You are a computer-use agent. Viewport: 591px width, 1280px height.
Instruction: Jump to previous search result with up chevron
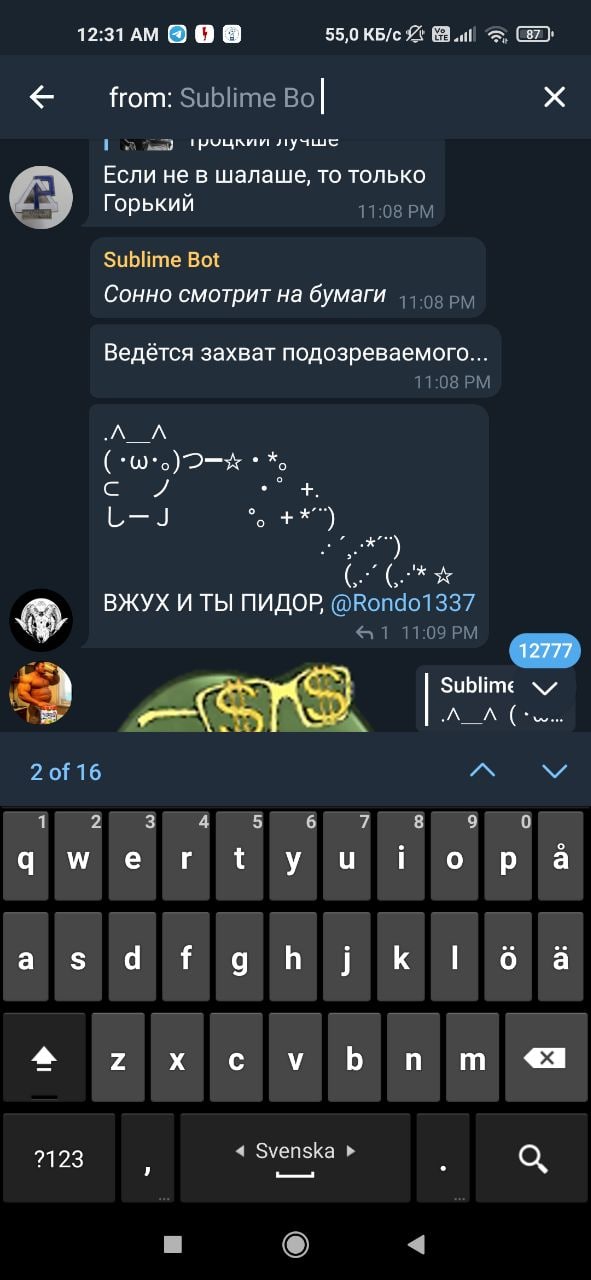(x=482, y=771)
